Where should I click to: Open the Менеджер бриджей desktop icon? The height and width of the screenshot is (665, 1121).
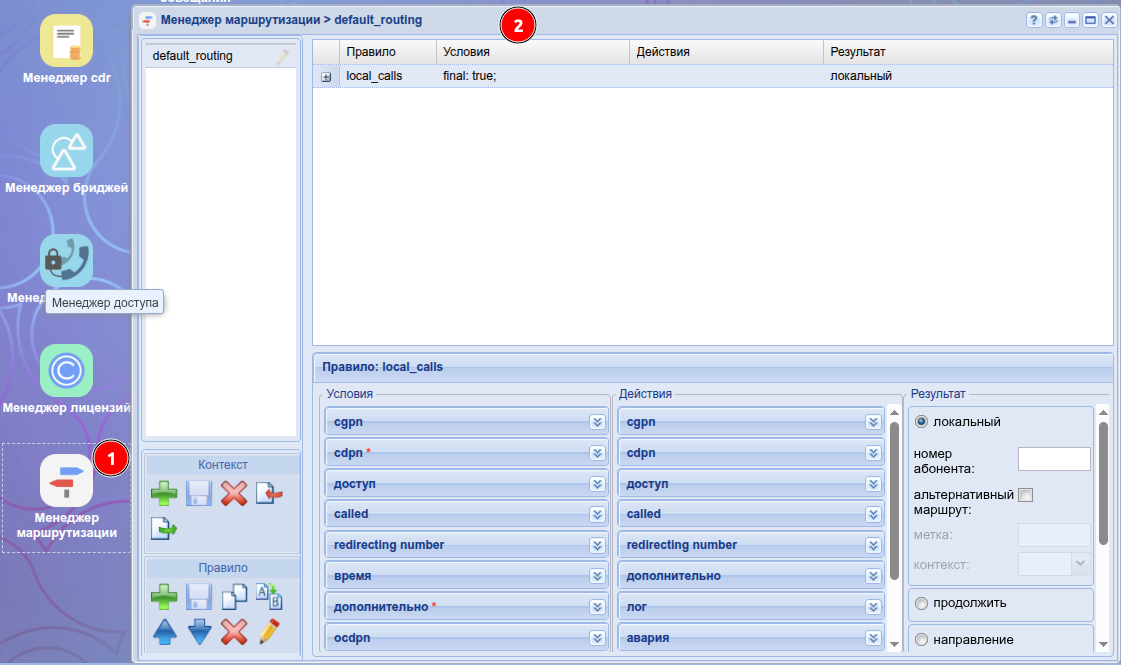point(66,151)
